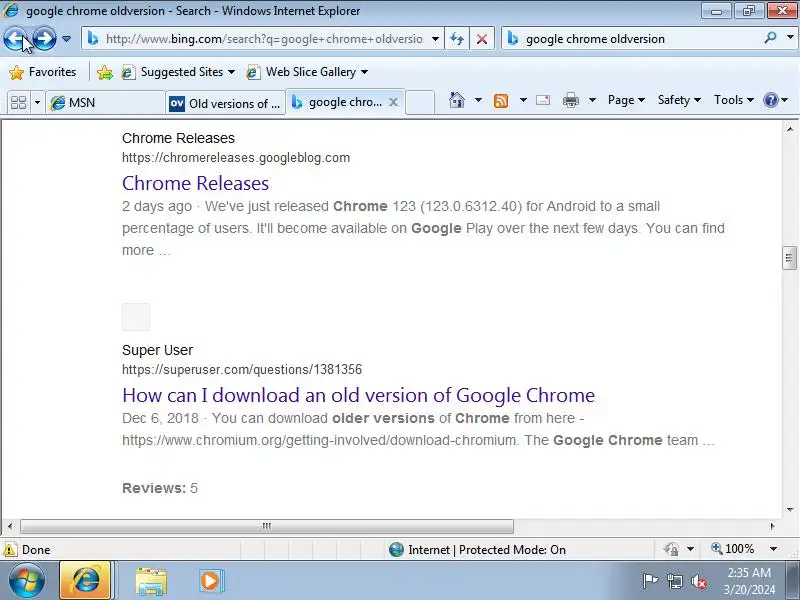
Task: Open the 100% zoom level button
Action: coord(733,549)
